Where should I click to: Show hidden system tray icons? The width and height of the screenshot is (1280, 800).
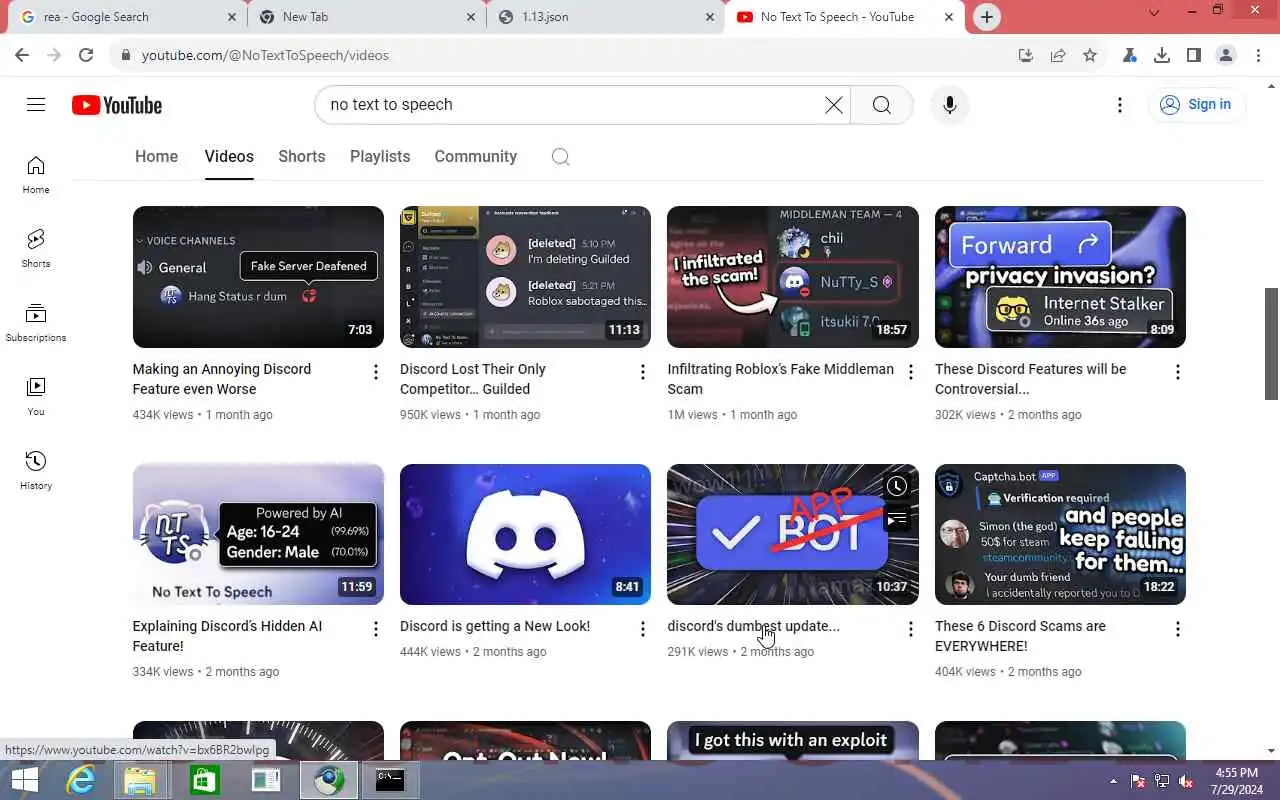pyautogui.click(x=1113, y=781)
